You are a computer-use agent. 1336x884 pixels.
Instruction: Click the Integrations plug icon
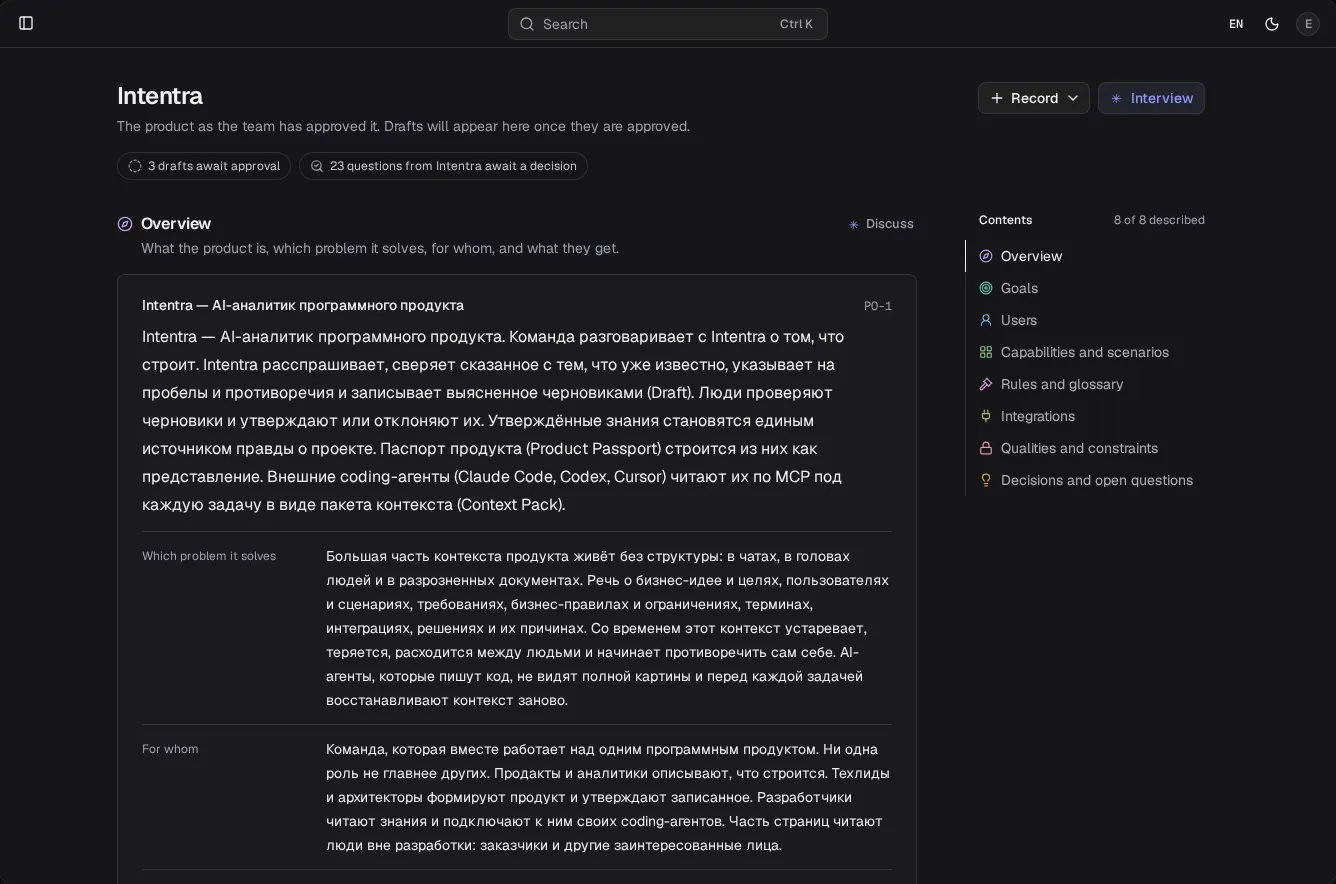pyautogui.click(x=986, y=416)
